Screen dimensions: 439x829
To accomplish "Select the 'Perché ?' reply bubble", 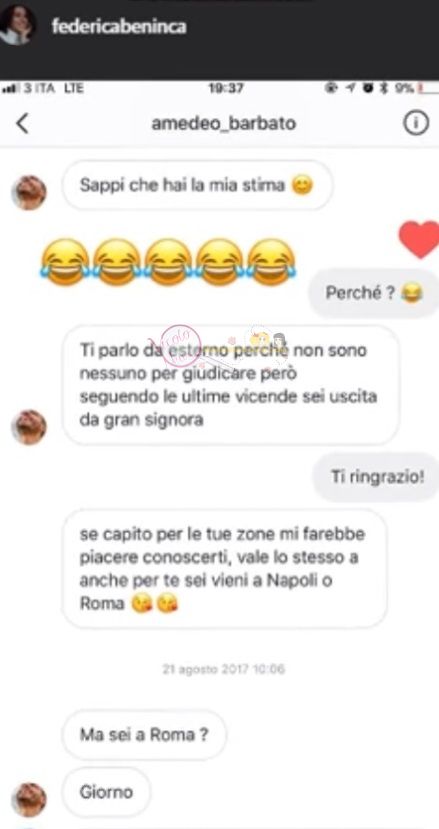I will (374, 293).
